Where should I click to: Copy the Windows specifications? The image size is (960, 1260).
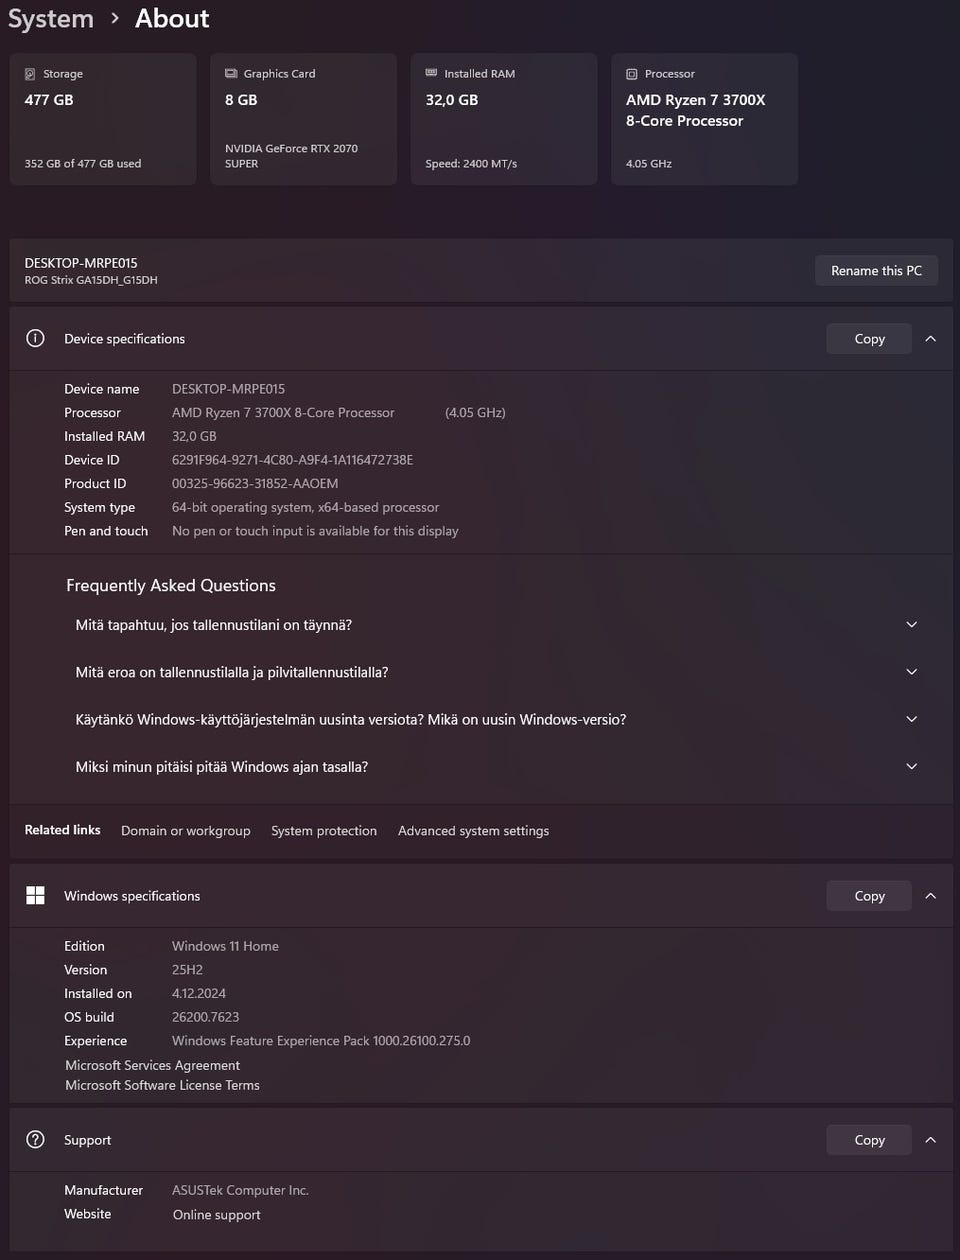(x=869, y=896)
